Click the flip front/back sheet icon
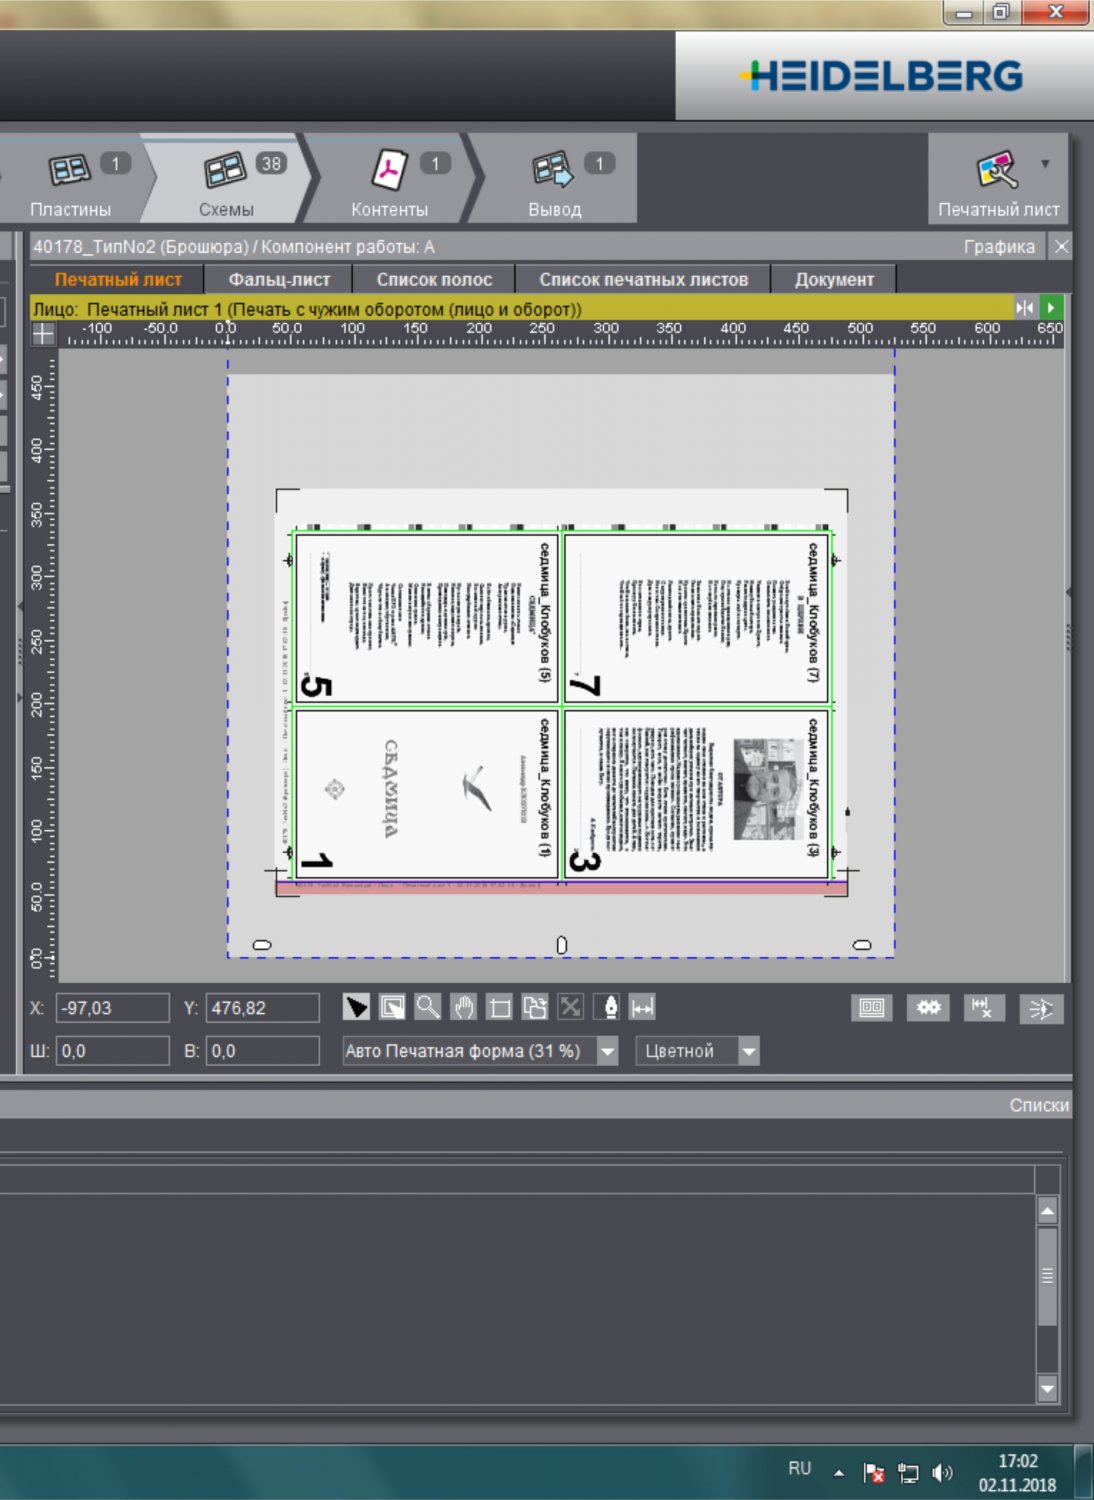The height and width of the screenshot is (1500, 1094). [1025, 308]
